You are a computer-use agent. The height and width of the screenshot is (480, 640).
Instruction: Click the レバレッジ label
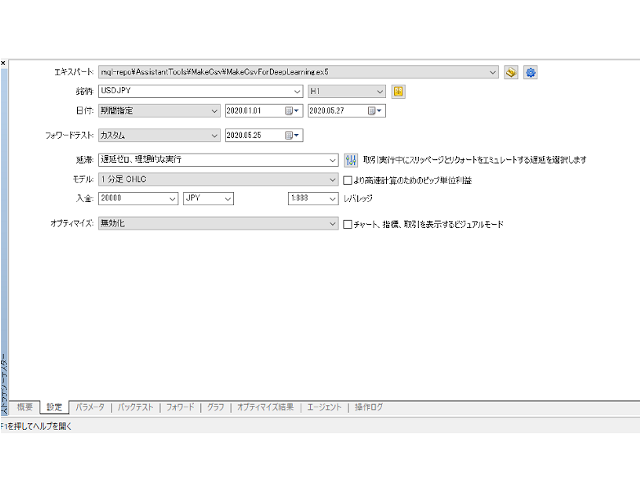pyautogui.click(x=358, y=198)
